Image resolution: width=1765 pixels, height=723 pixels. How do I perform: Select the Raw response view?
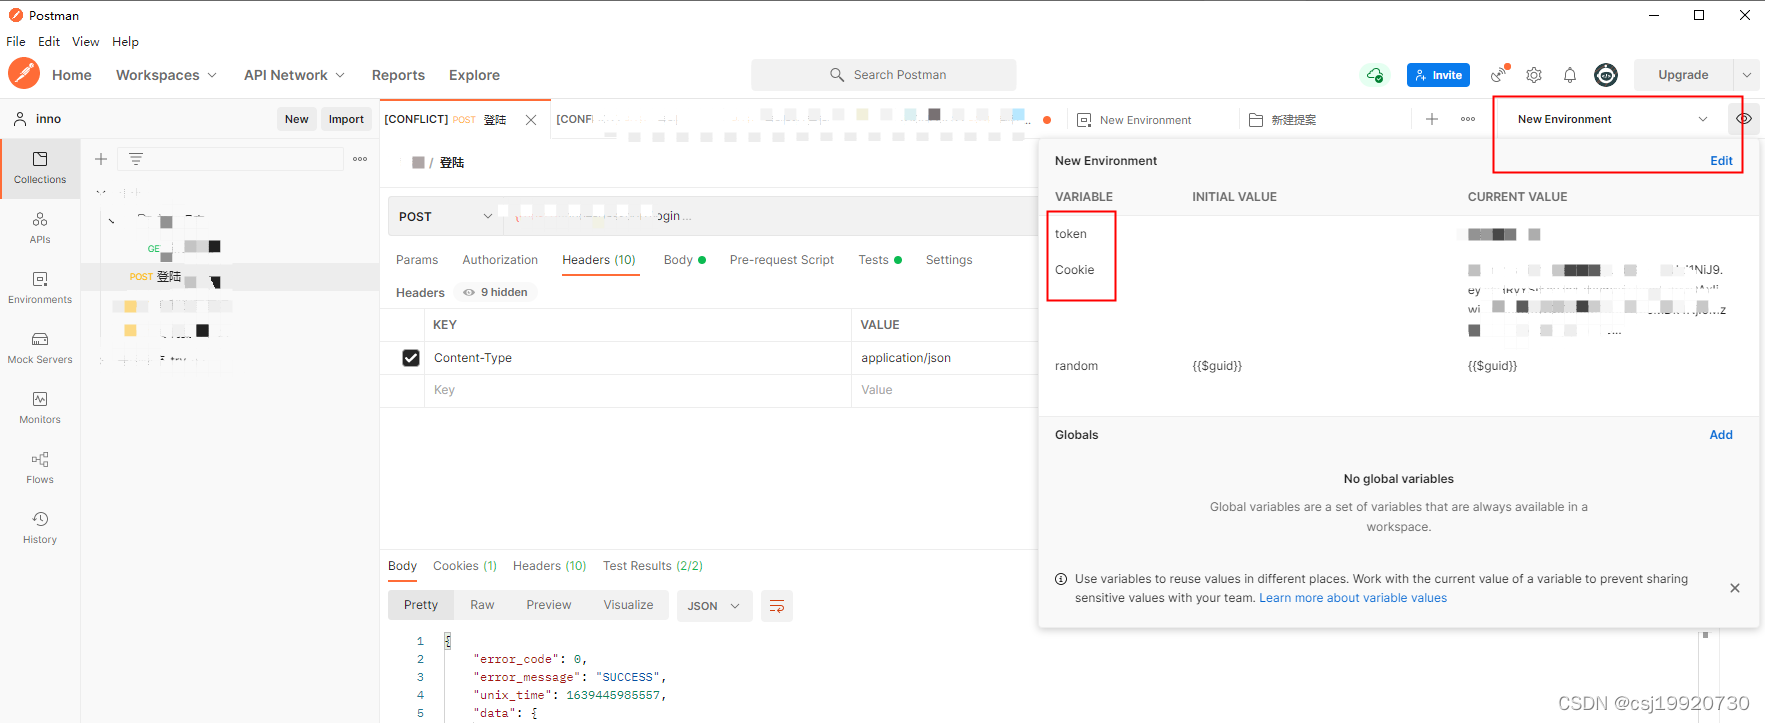[x=482, y=605]
